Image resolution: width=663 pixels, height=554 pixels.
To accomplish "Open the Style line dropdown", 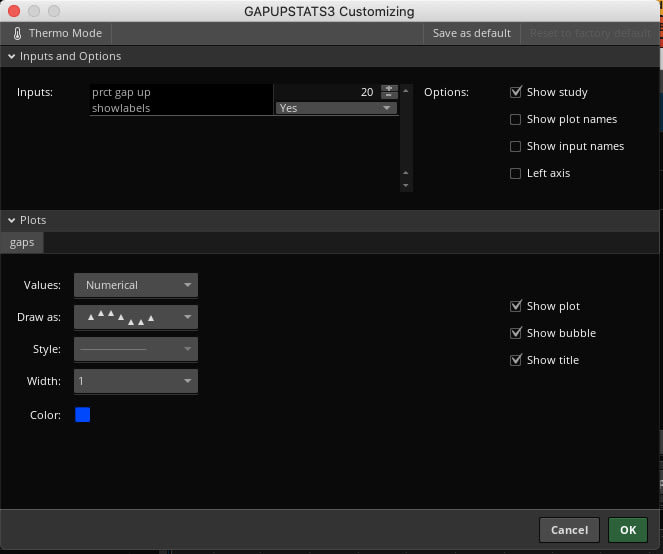I will coord(136,349).
